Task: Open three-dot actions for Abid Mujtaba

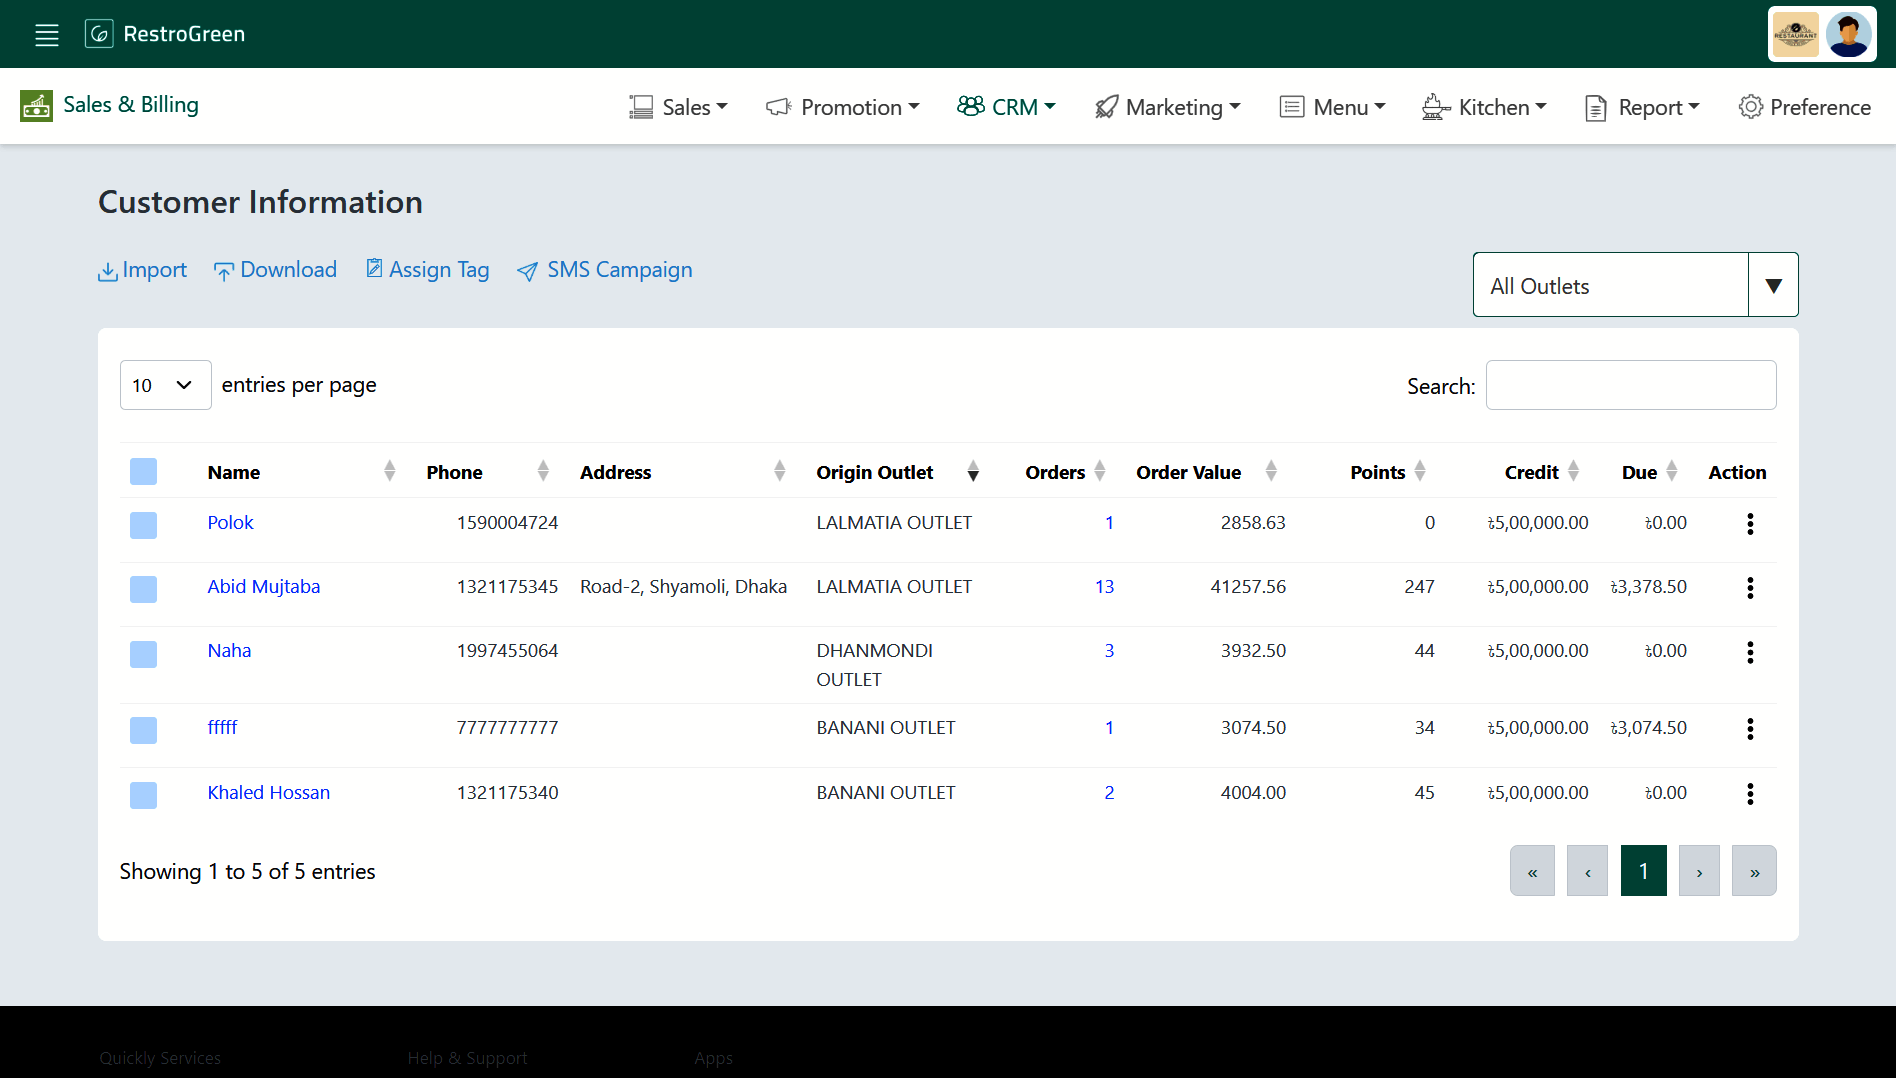Action: coord(1749,588)
